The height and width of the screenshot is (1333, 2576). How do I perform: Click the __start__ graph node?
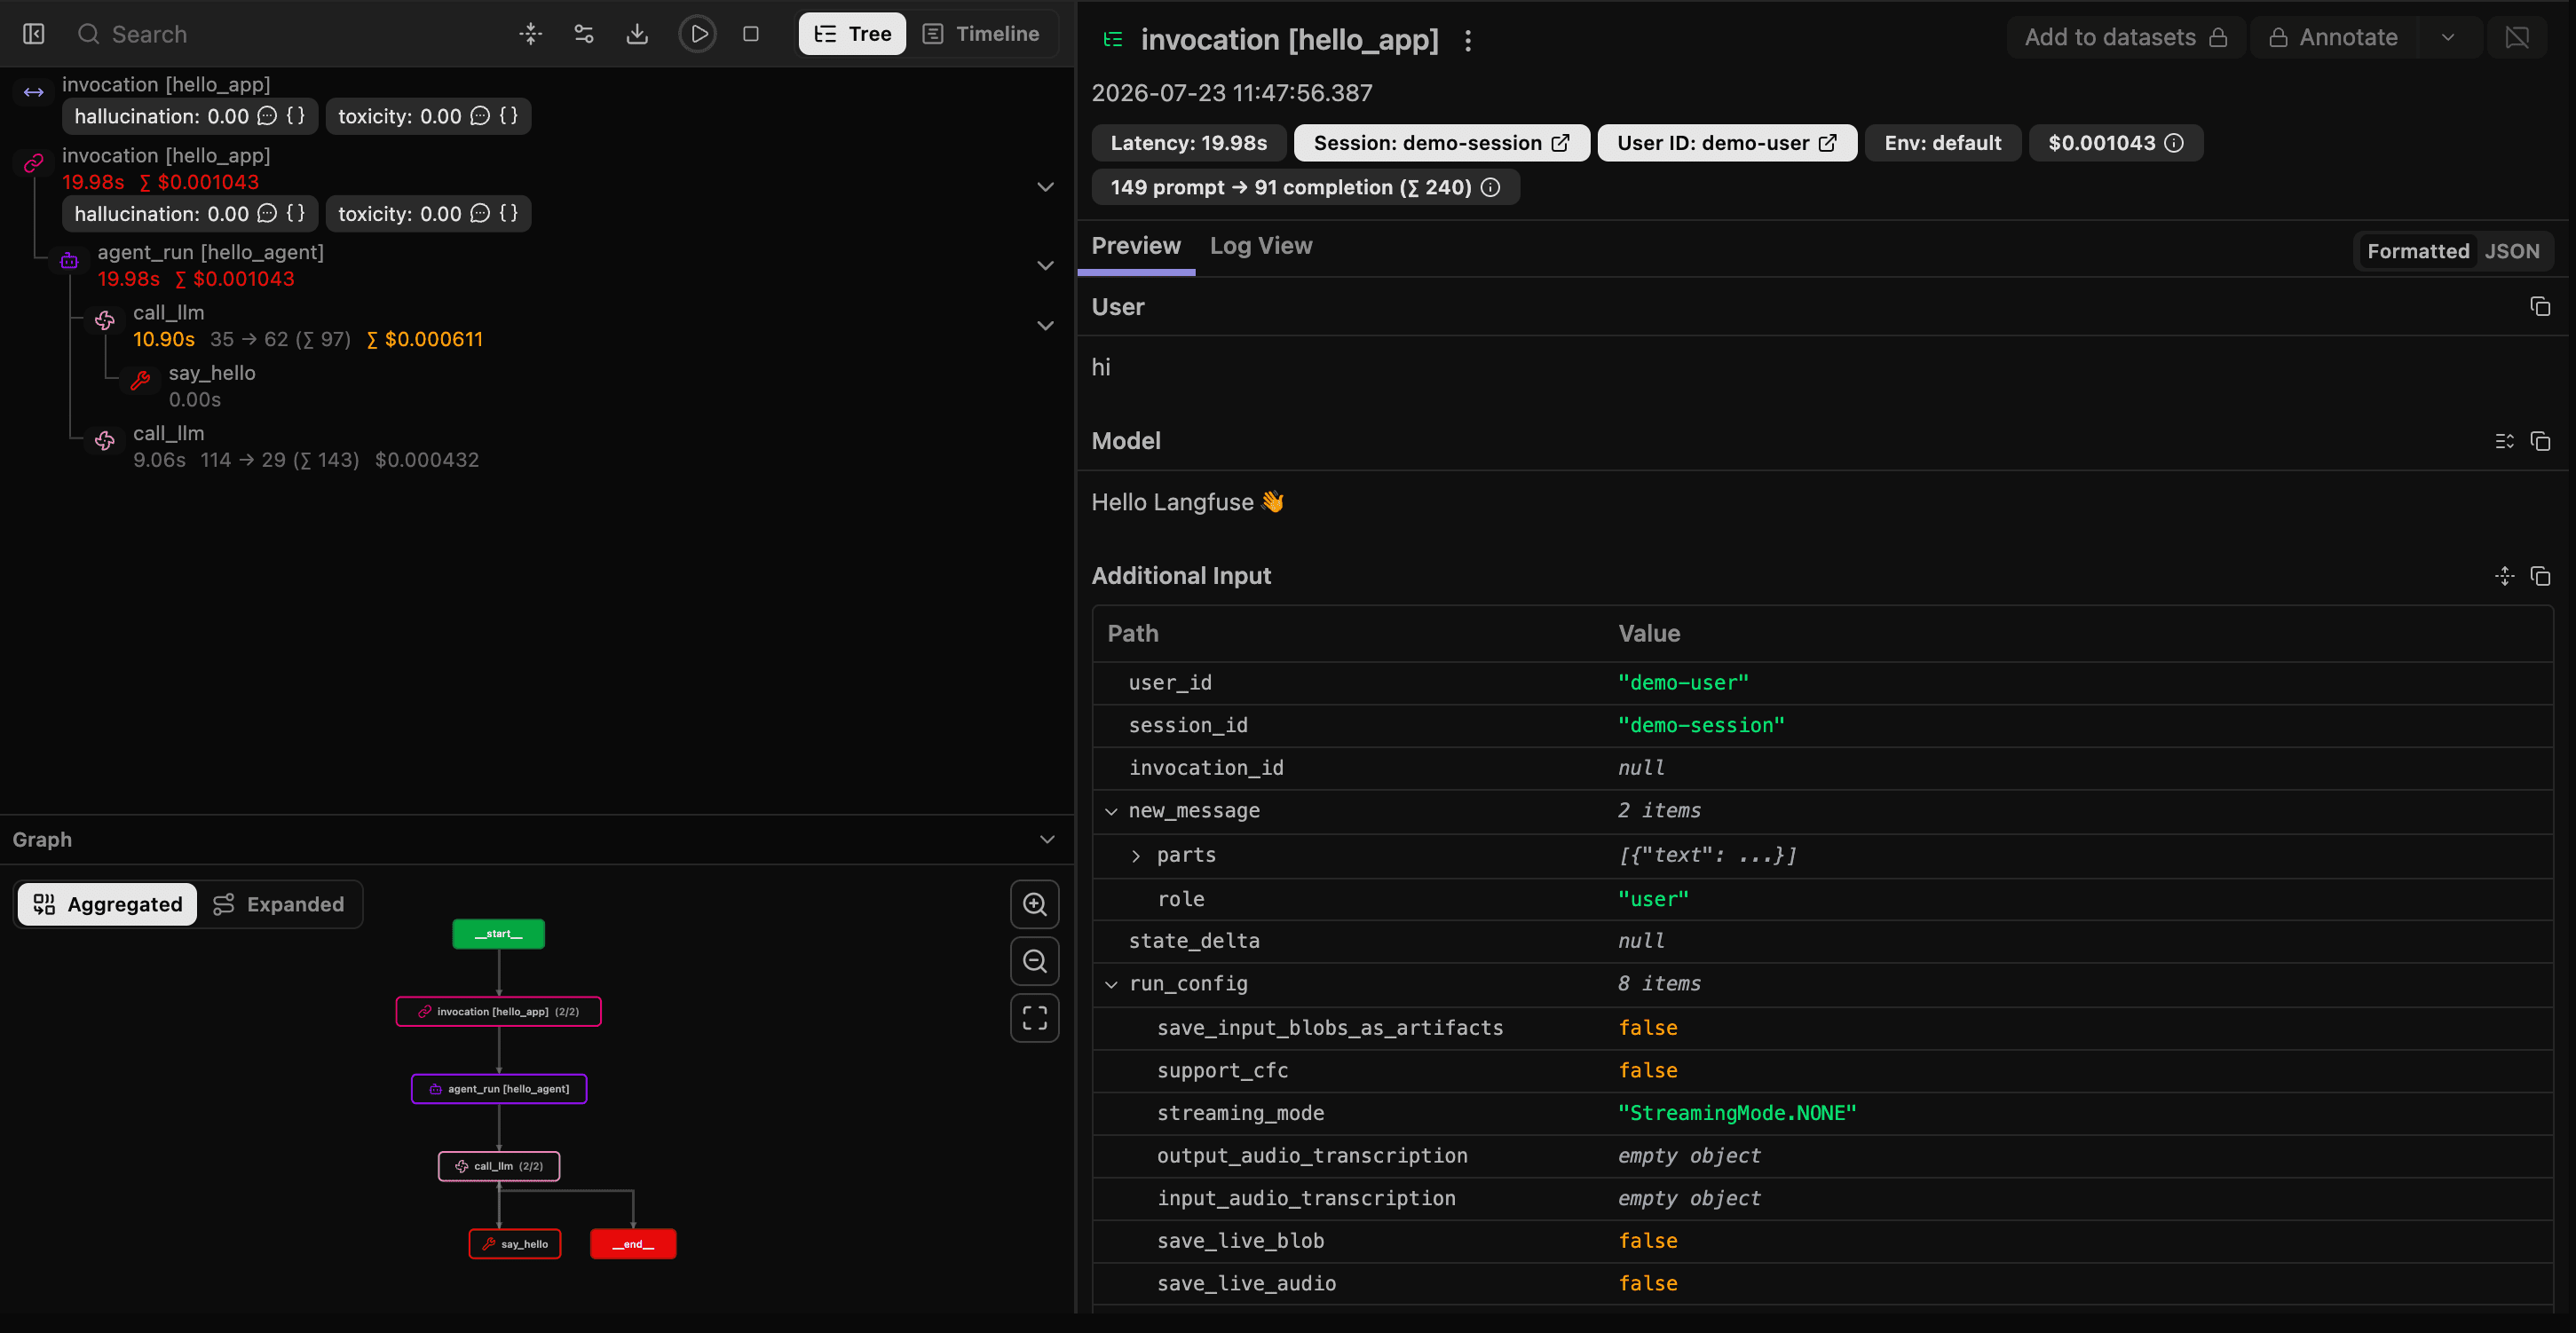click(498, 934)
